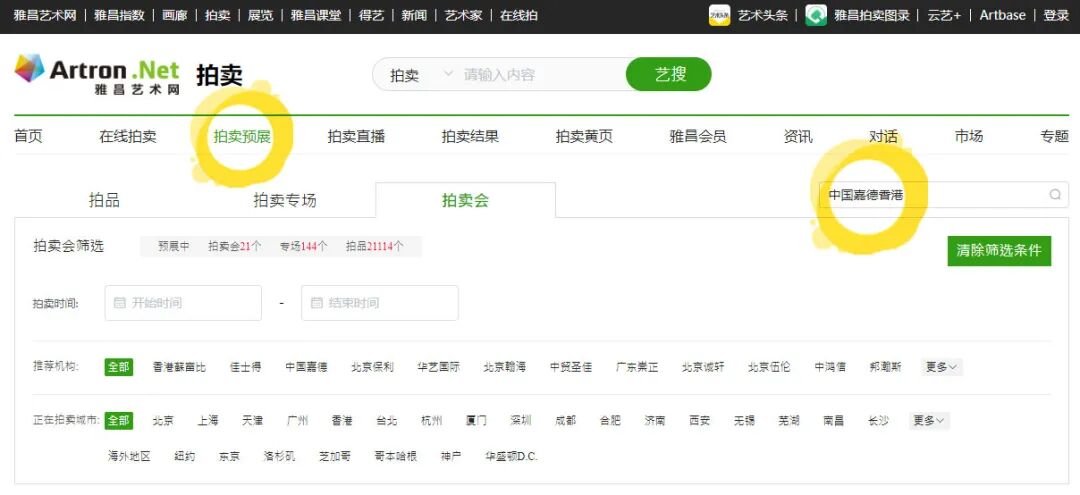Open 拍卖预展 in the navigation bar
1080x495 pixels.
coord(242,136)
